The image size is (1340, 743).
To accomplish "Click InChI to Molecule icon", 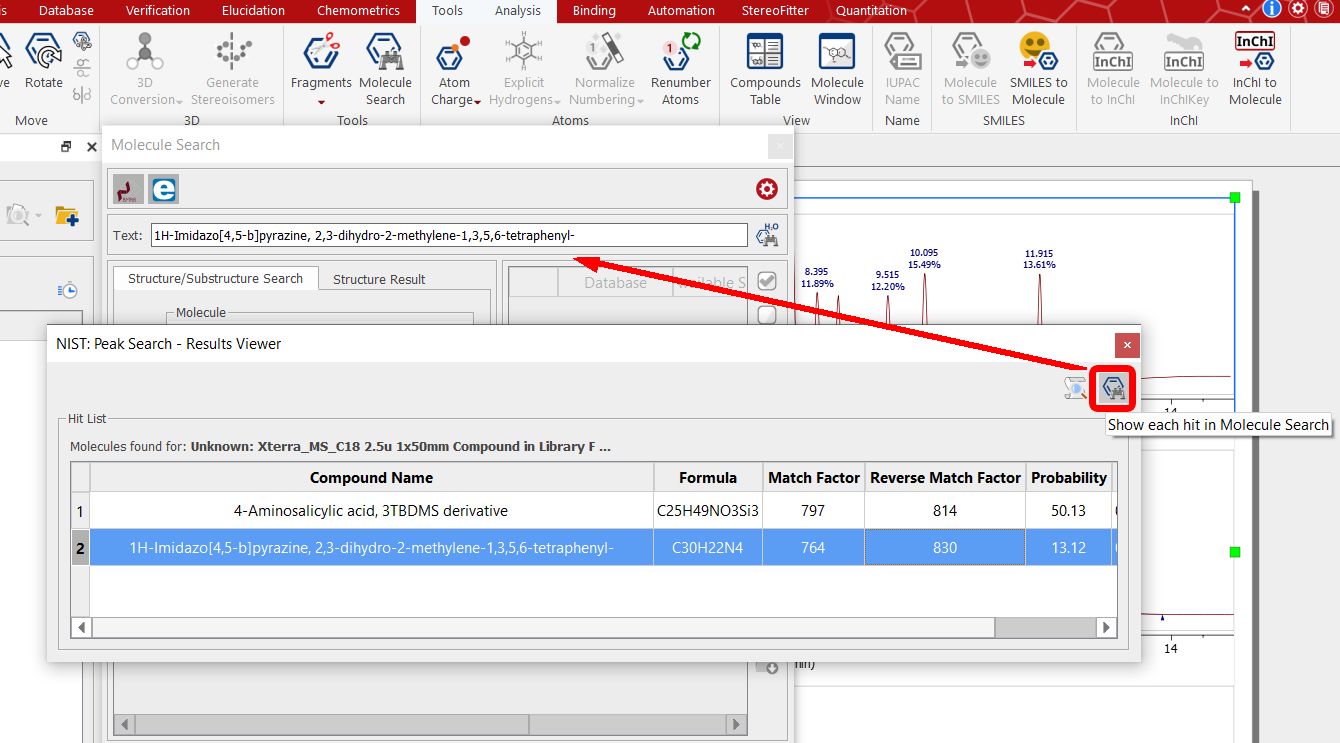I will pyautogui.click(x=1255, y=68).
